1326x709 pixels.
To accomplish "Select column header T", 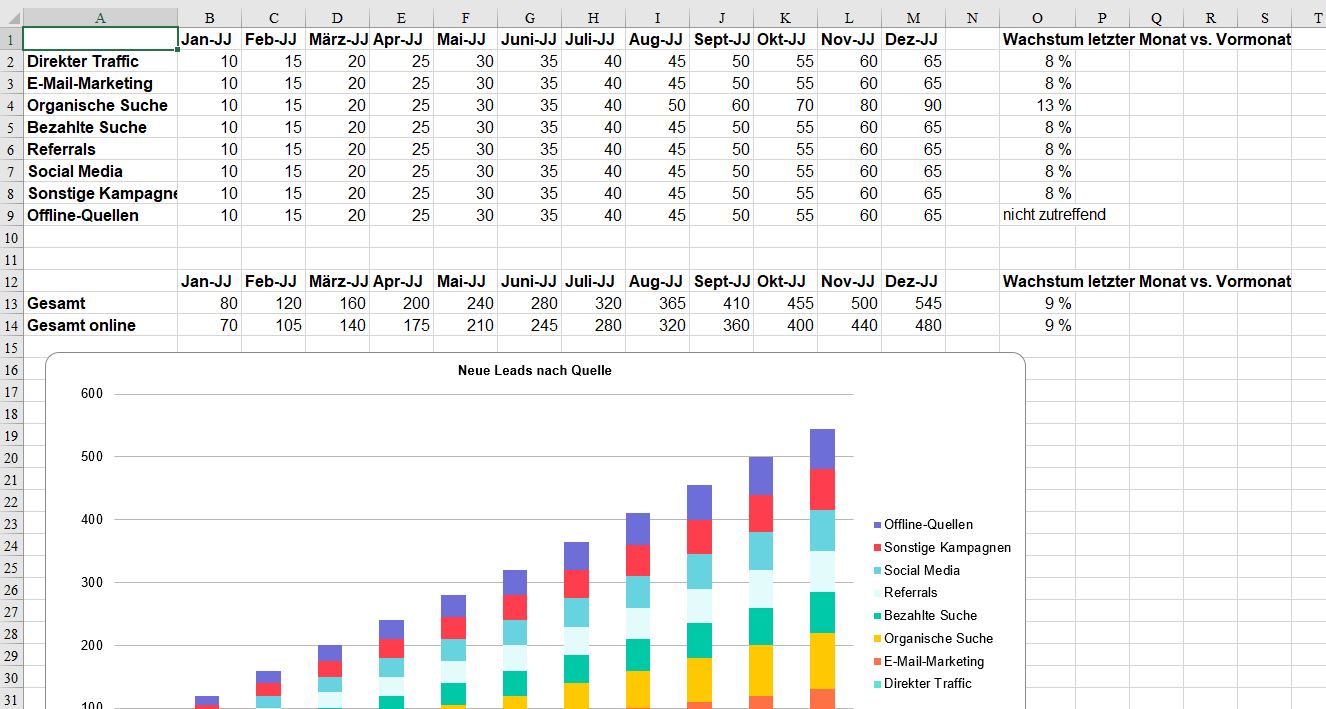I will click(x=1309, y=17).
